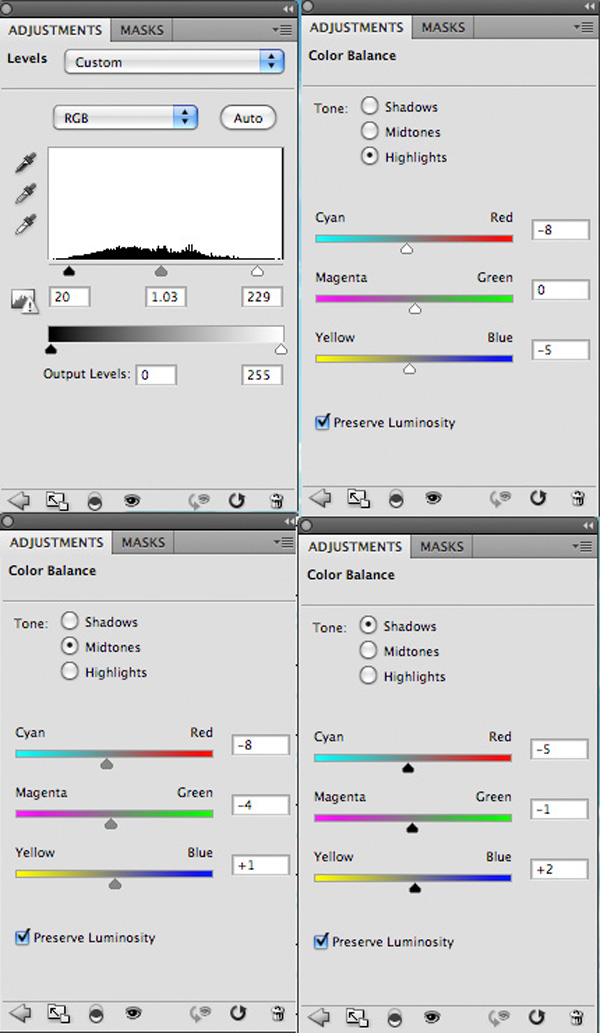Toggle visibility eye in Midtones Color Balance panel
600x1033 pixels.
(132, 1013)
